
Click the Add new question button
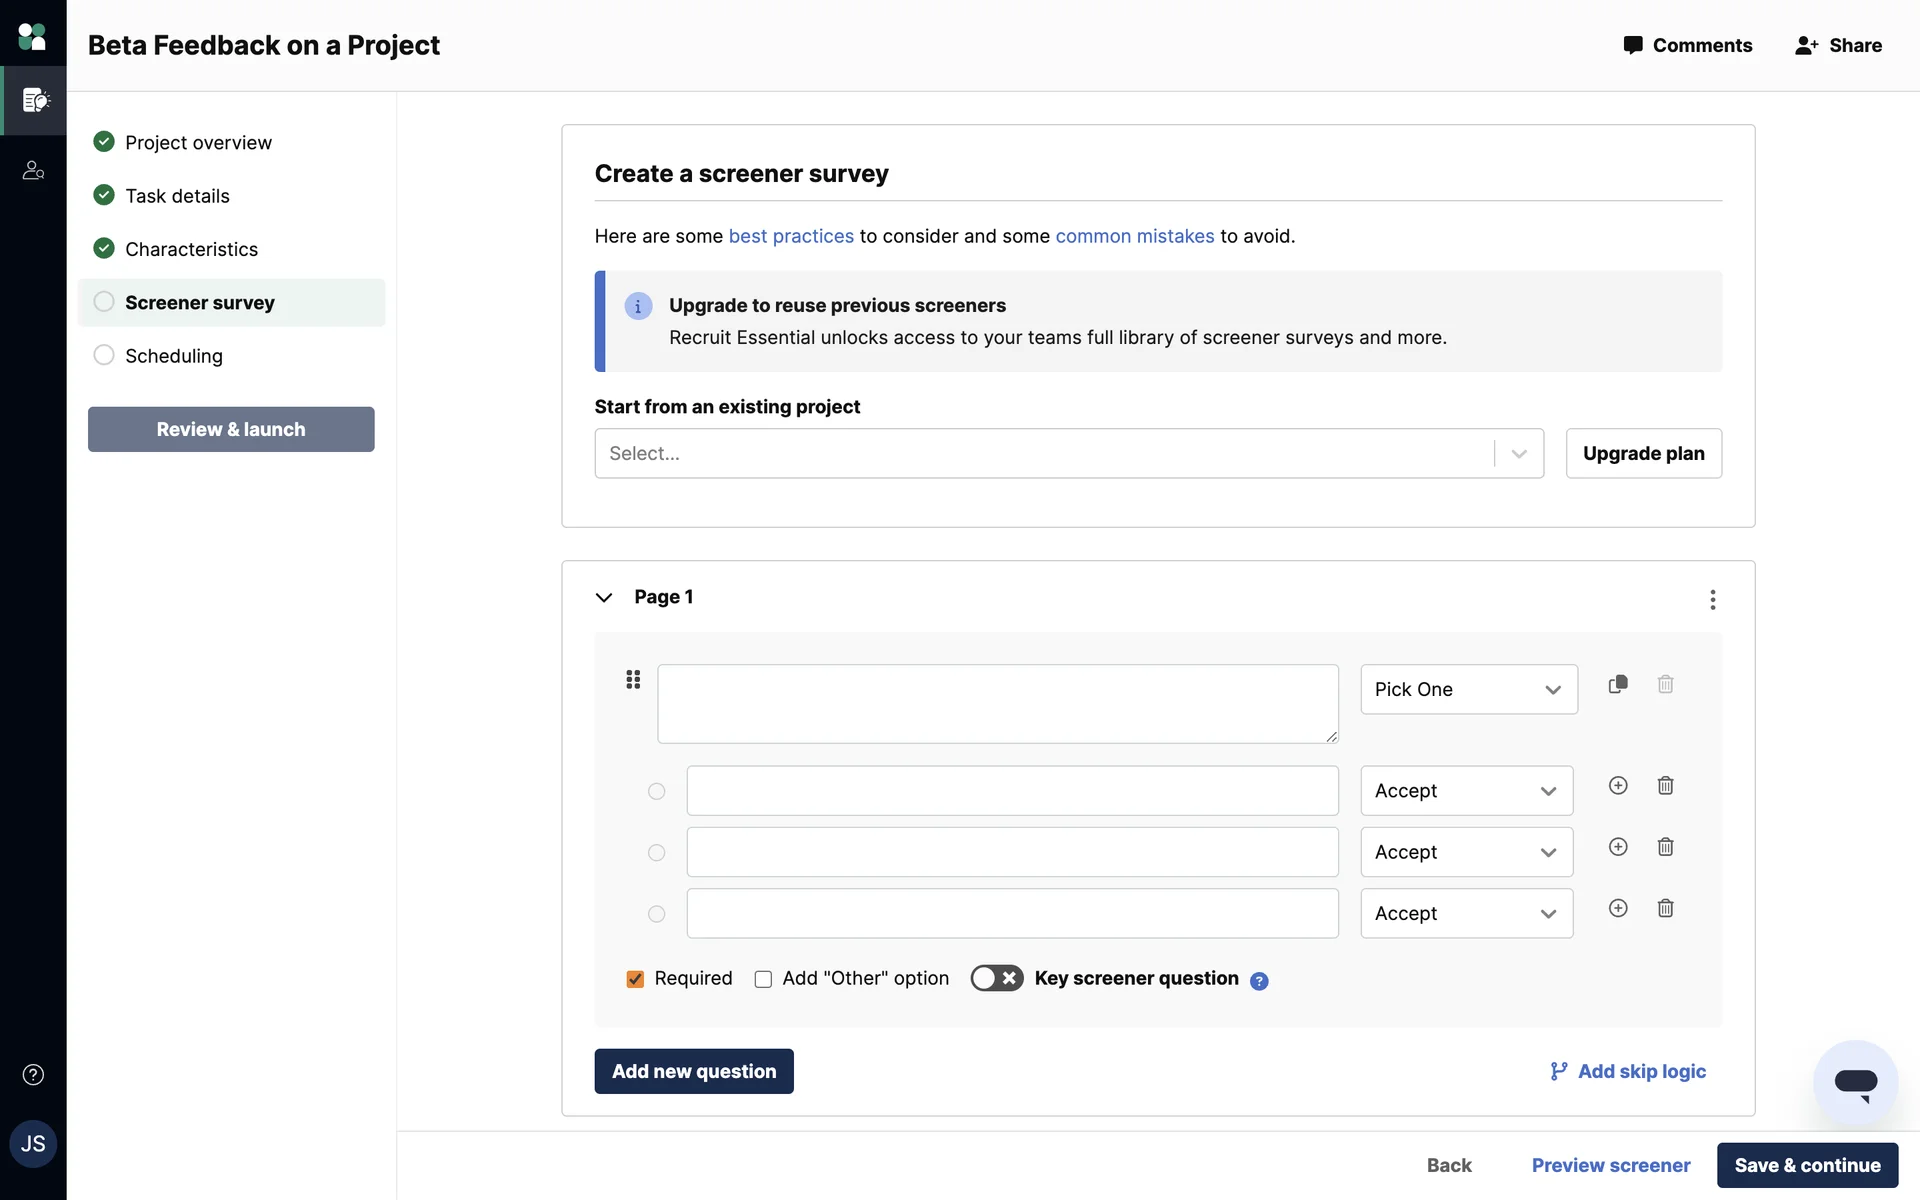(693, 1071)
